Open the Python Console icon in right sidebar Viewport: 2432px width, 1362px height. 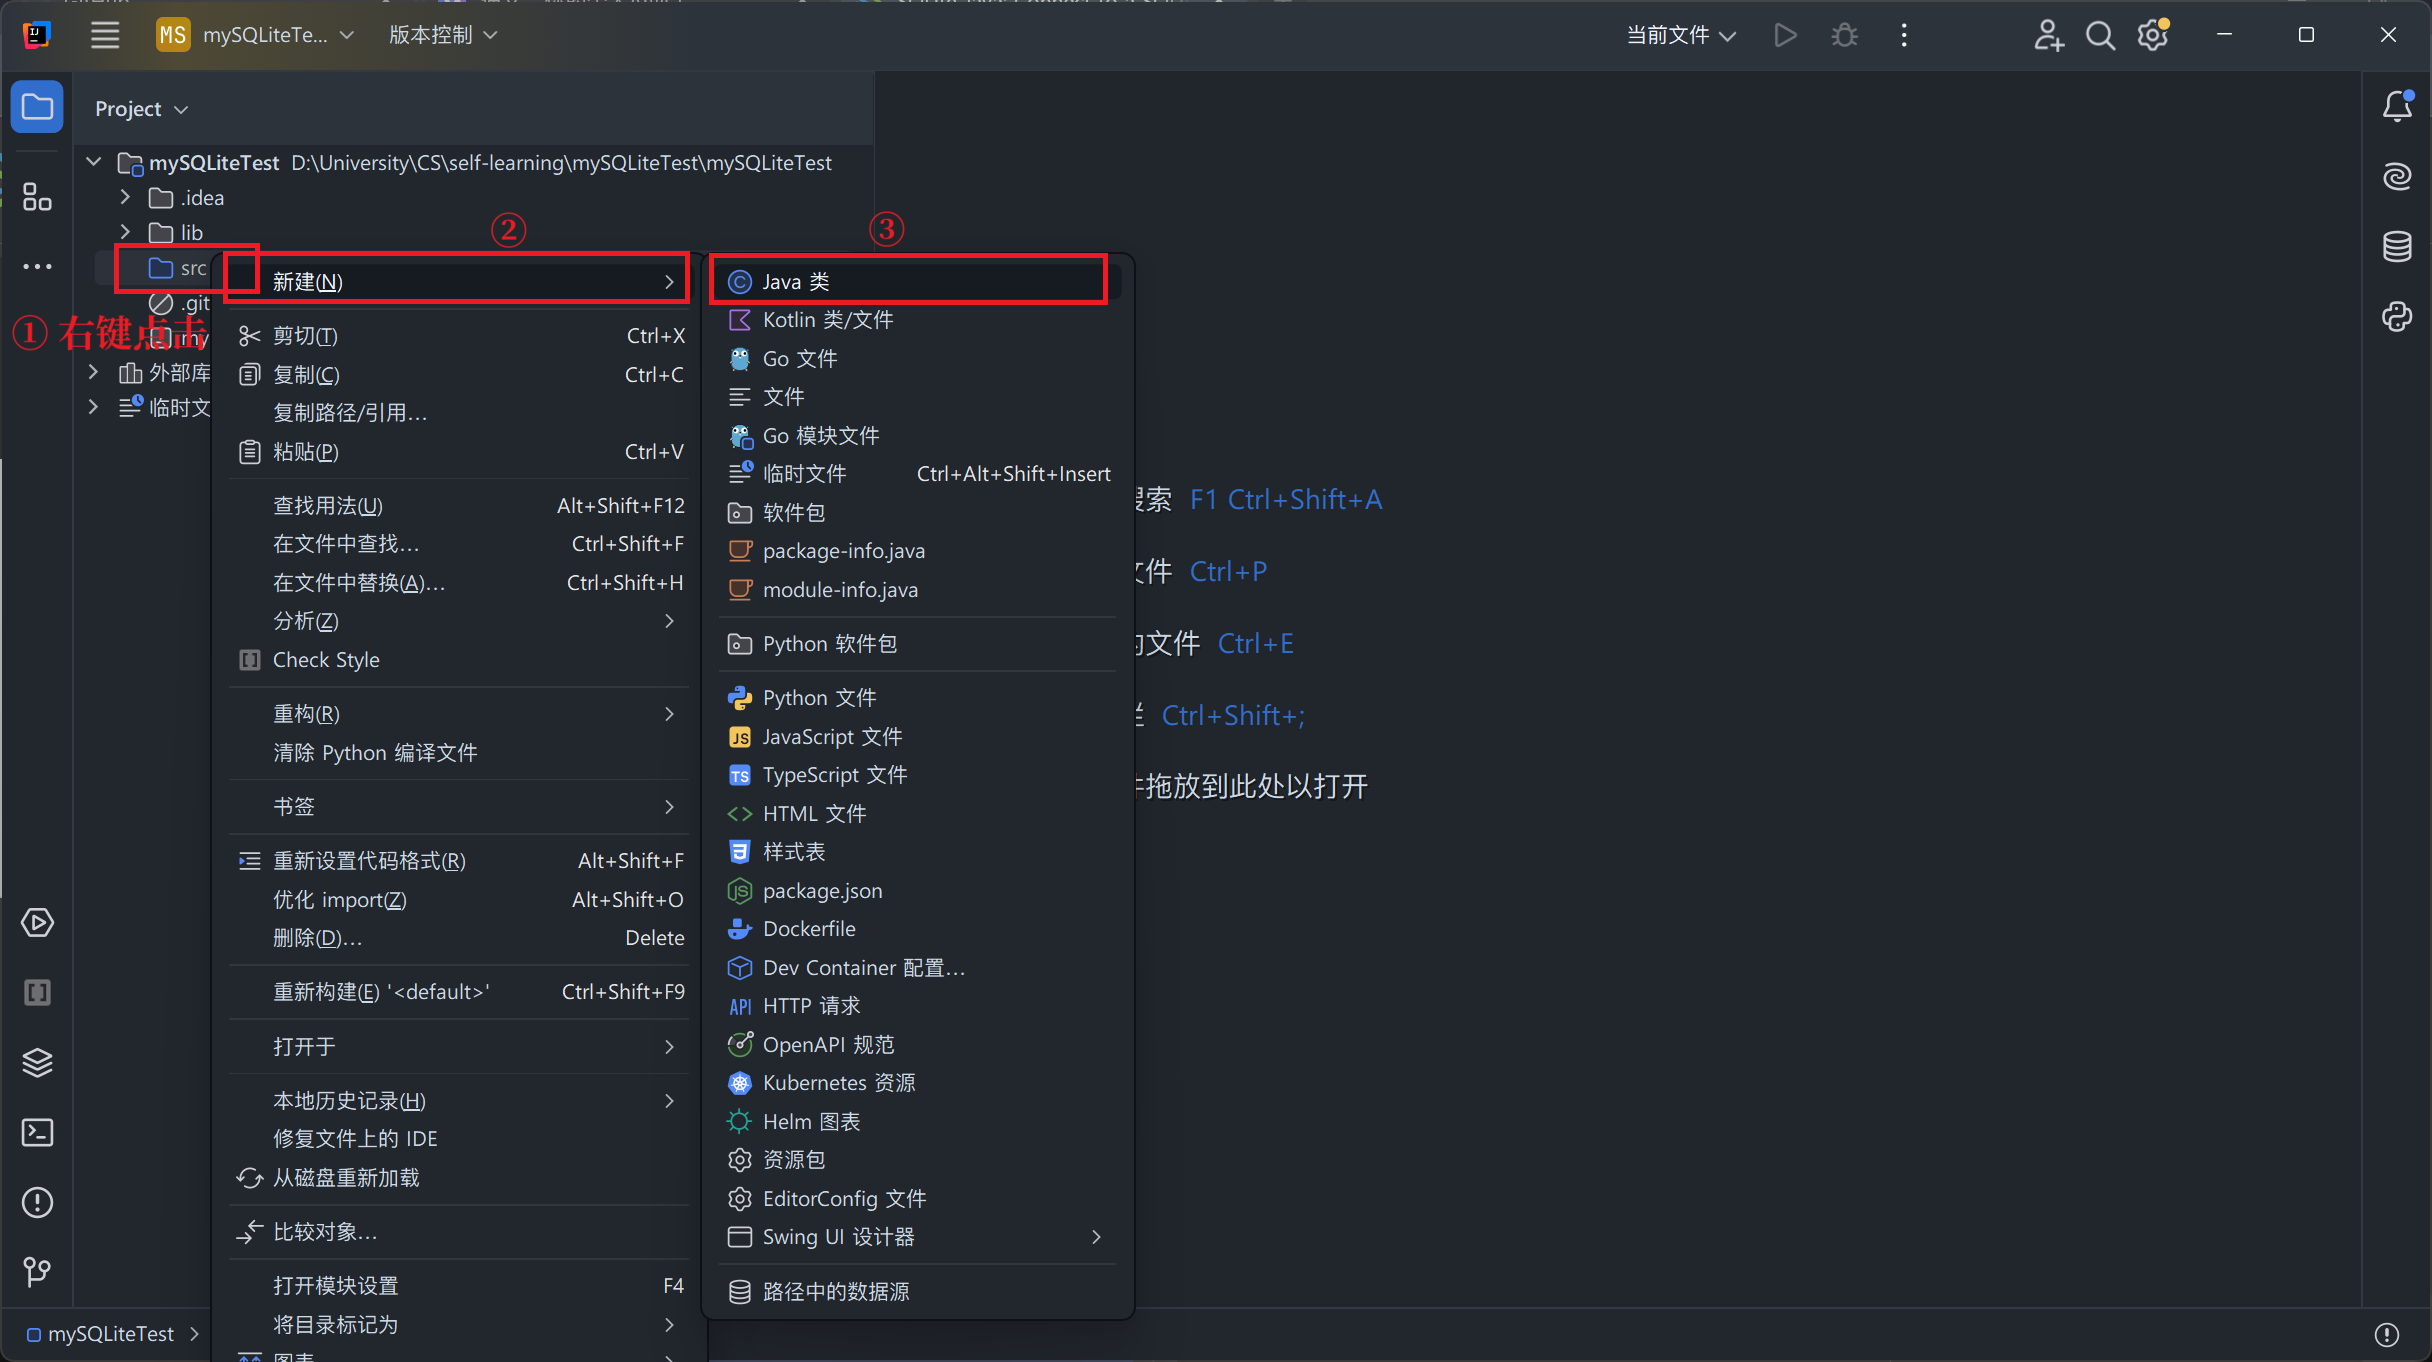coord(2397,317)
